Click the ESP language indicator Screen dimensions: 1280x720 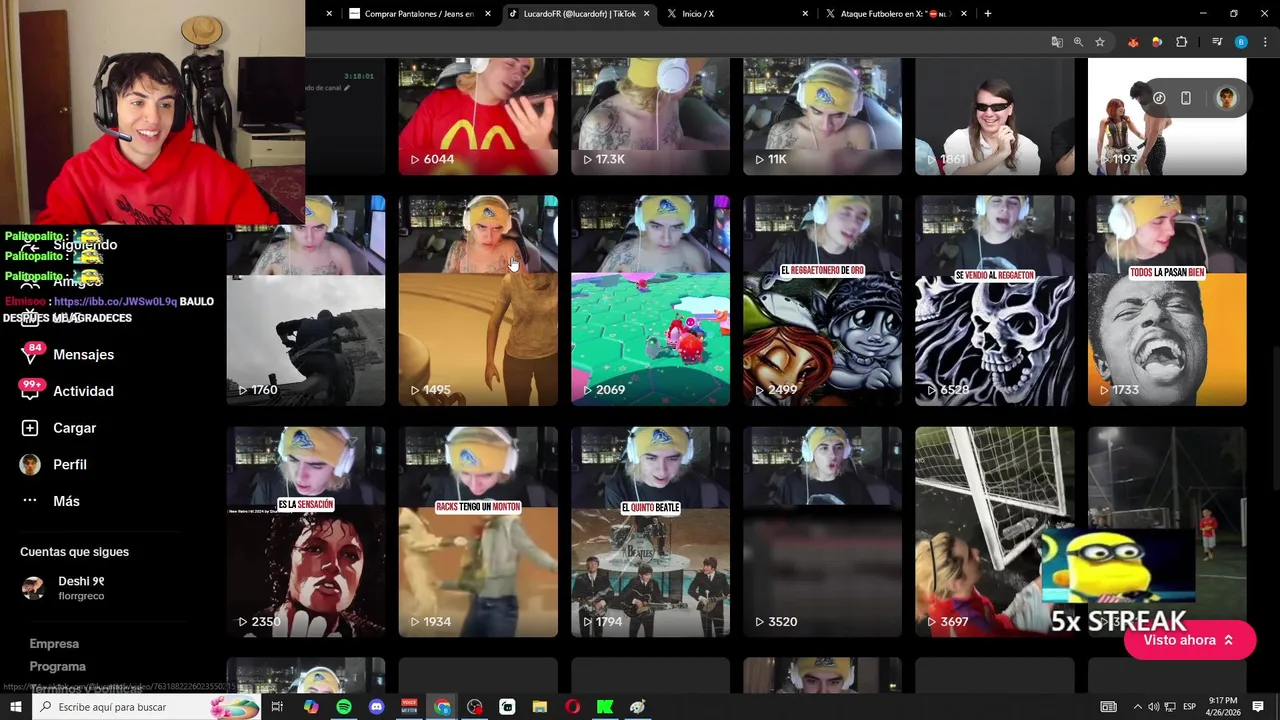pyautogui.click(x=1190, y=707)
